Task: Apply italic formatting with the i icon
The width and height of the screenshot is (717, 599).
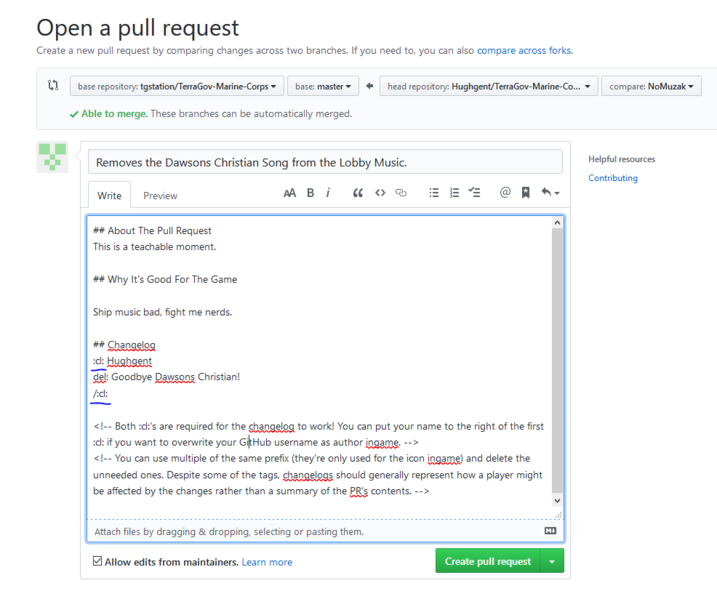Action: (x=328, y=193)
